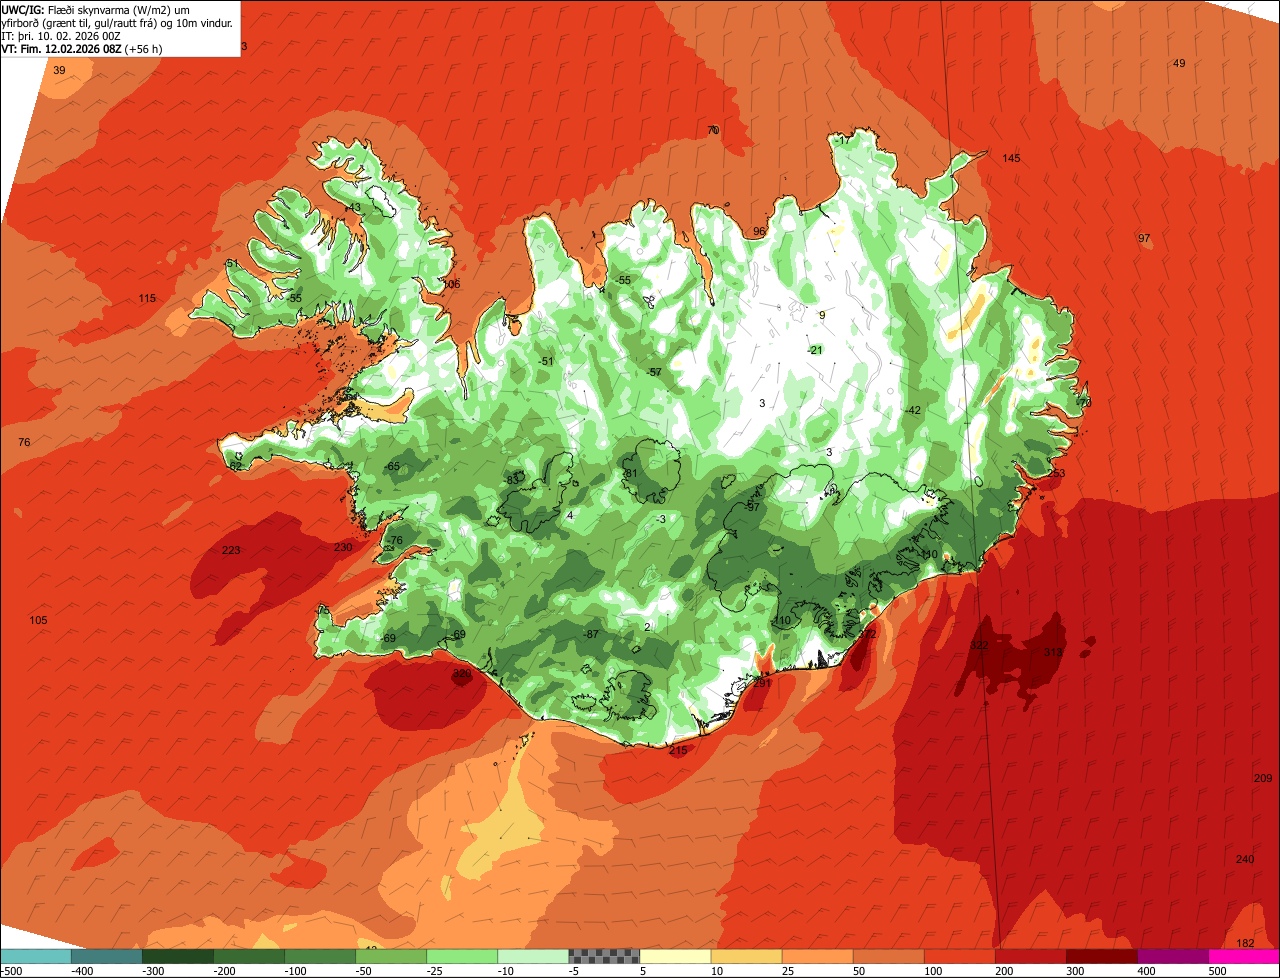The width and height of the screenshot is (1280, 978).
Task: Click the map value '-87'
Action: click(590, 634)
